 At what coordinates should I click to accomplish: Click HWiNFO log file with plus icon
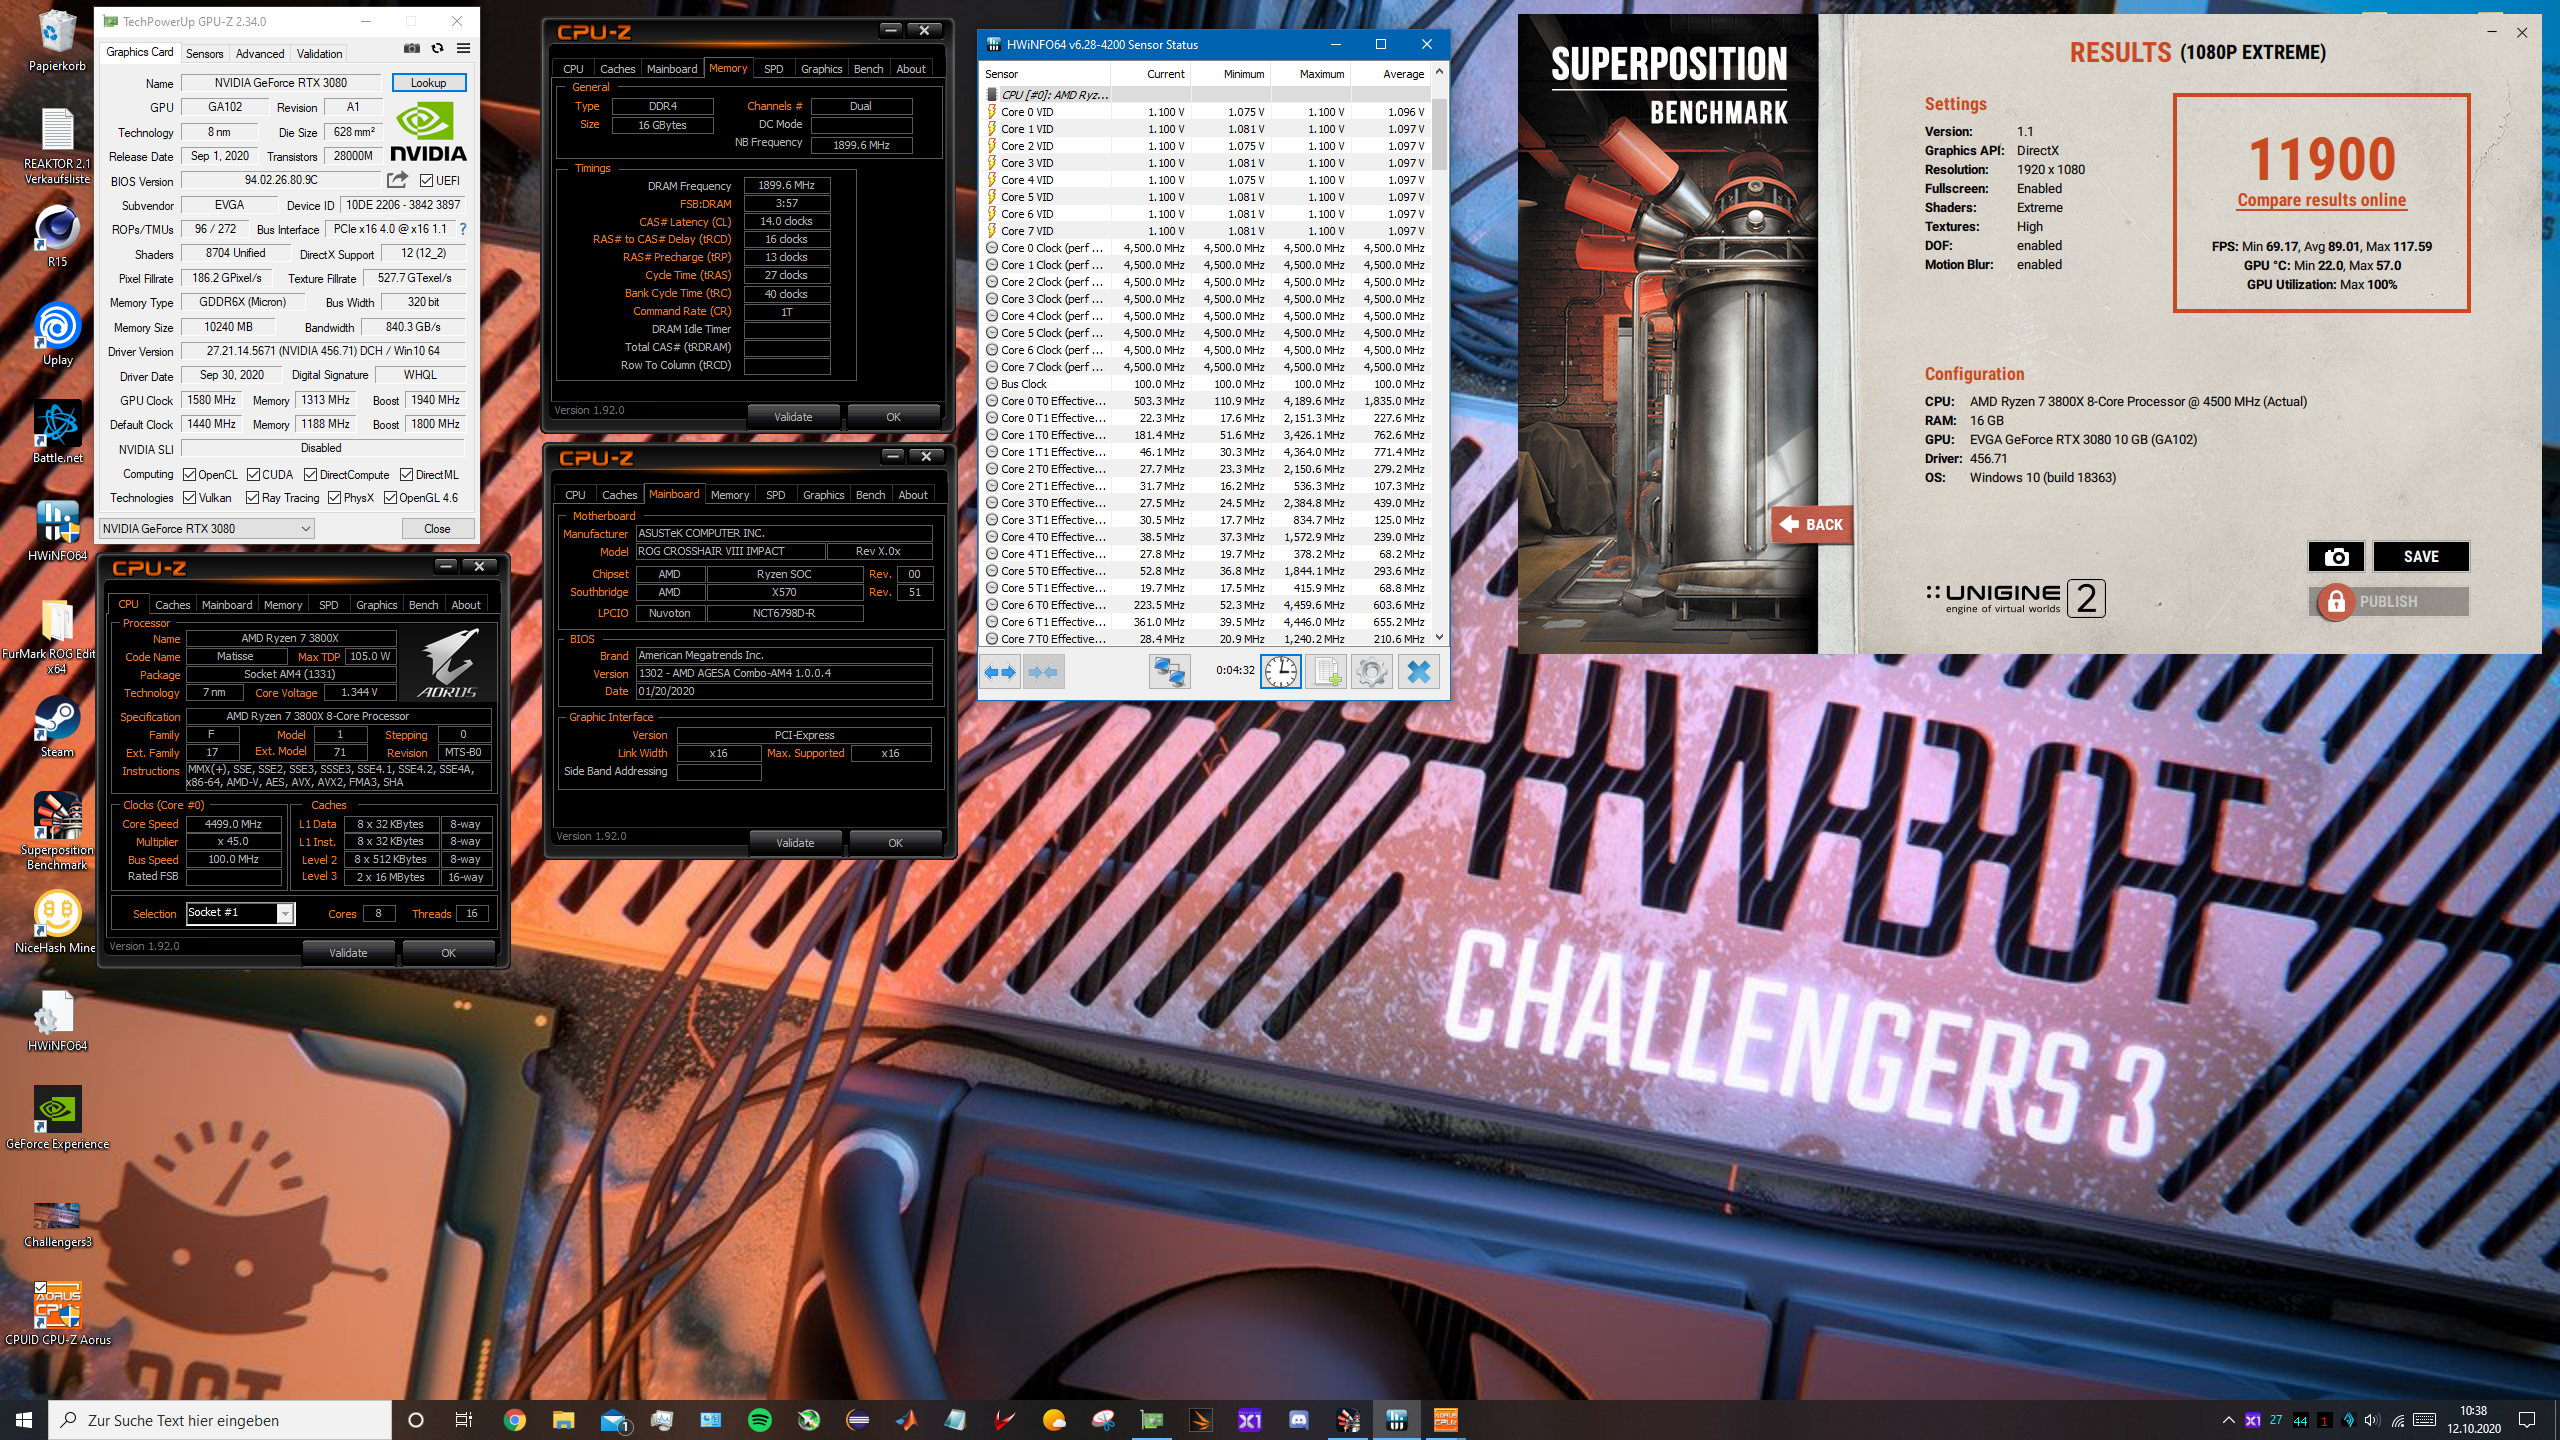[x=1325, y=671]
